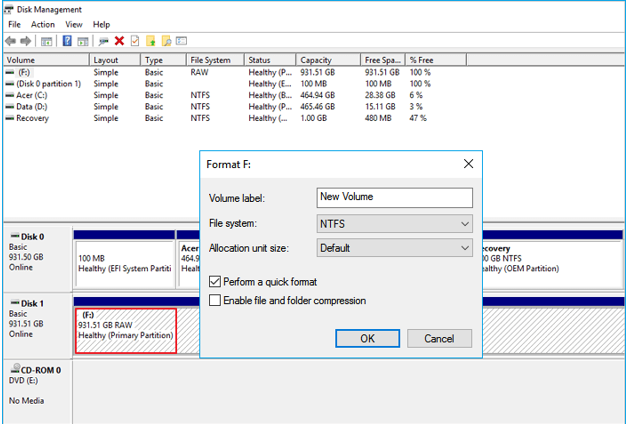The height and width of the screenshot is (424, 627).
Task: Sort by the Free Space column header
Action: click(383, 60)
